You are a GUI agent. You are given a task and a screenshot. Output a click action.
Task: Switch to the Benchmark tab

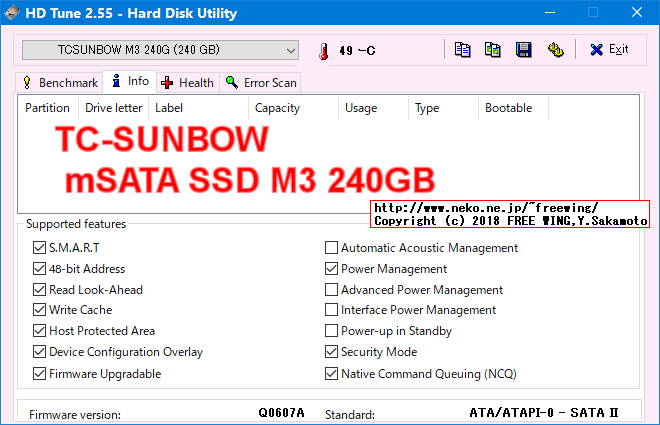[x=60, y=82]
